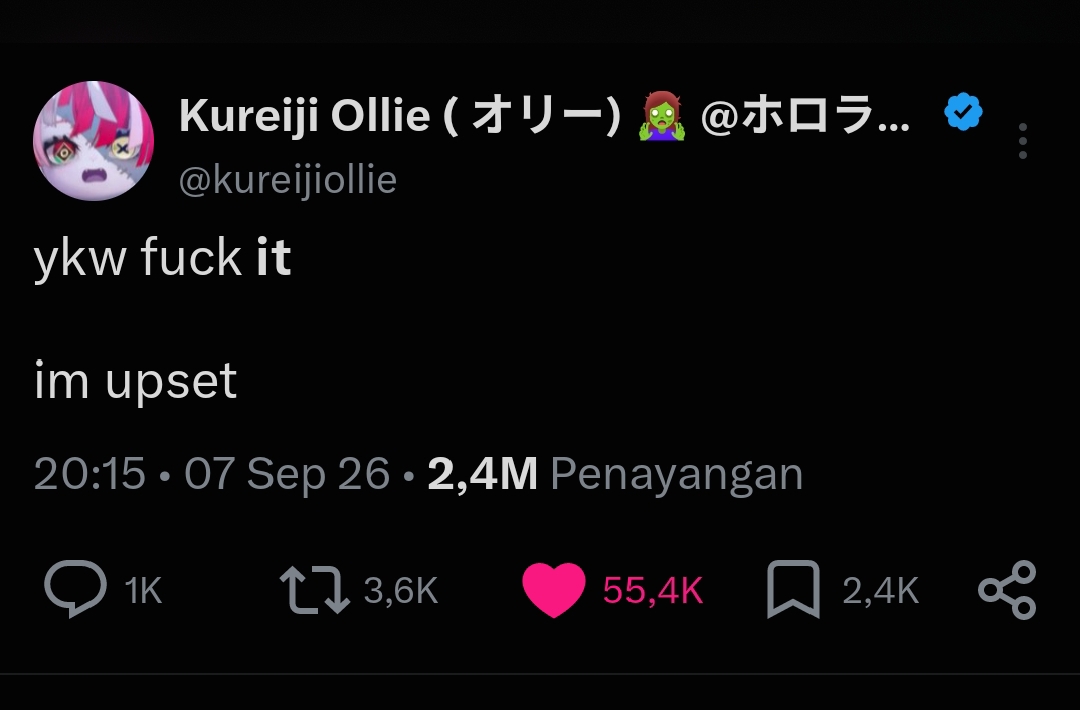This screenshot has height=710, width=1080.
Task: Click the repost arrows icon
Action: pos(315,590)
